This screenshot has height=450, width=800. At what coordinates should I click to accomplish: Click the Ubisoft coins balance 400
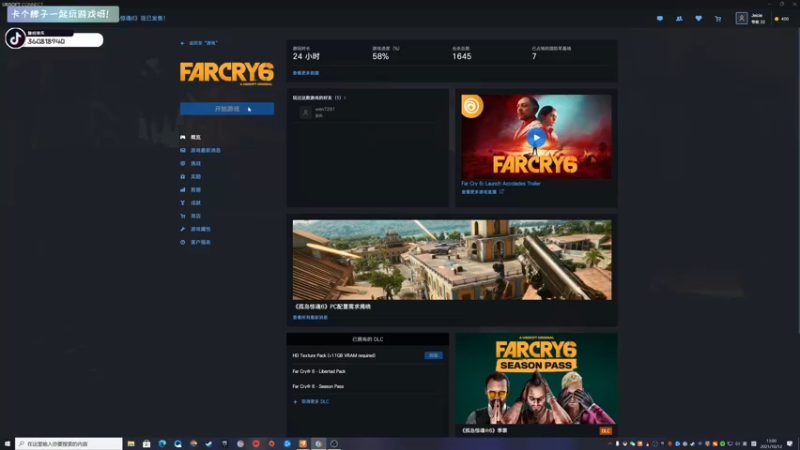pos(782,19)
